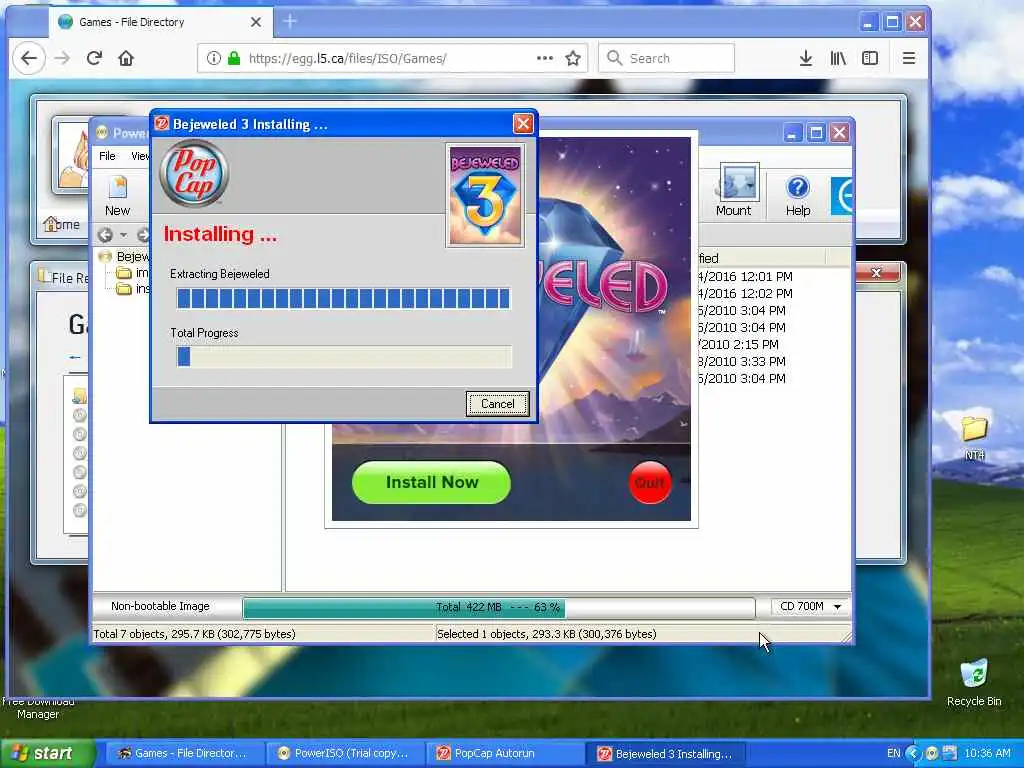Switch to PopCap Autorun taskbar button

coord(504,754)
